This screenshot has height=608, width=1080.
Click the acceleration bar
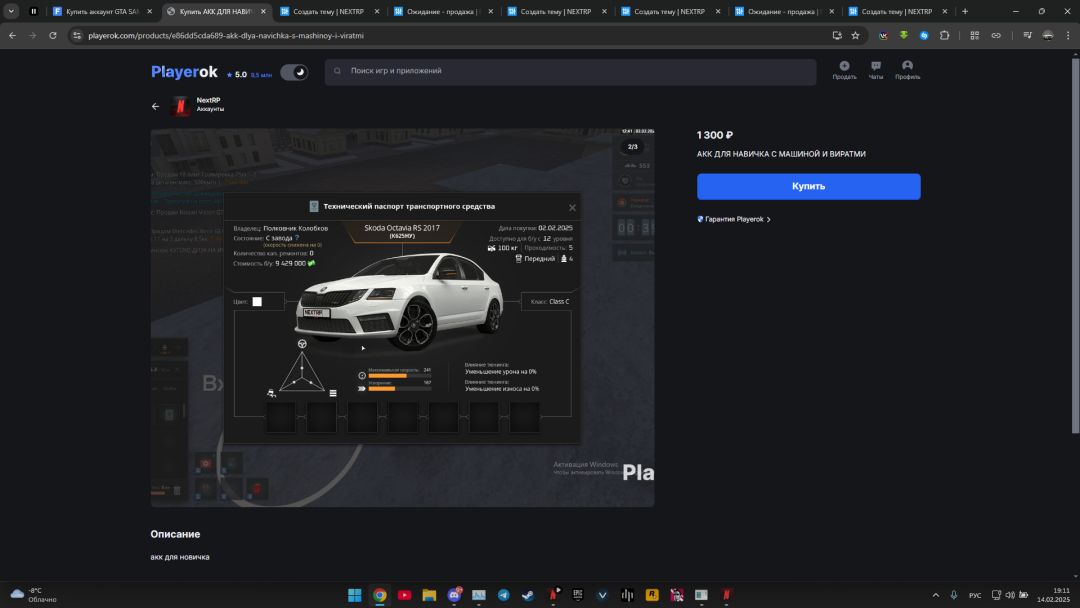point(399,389)
